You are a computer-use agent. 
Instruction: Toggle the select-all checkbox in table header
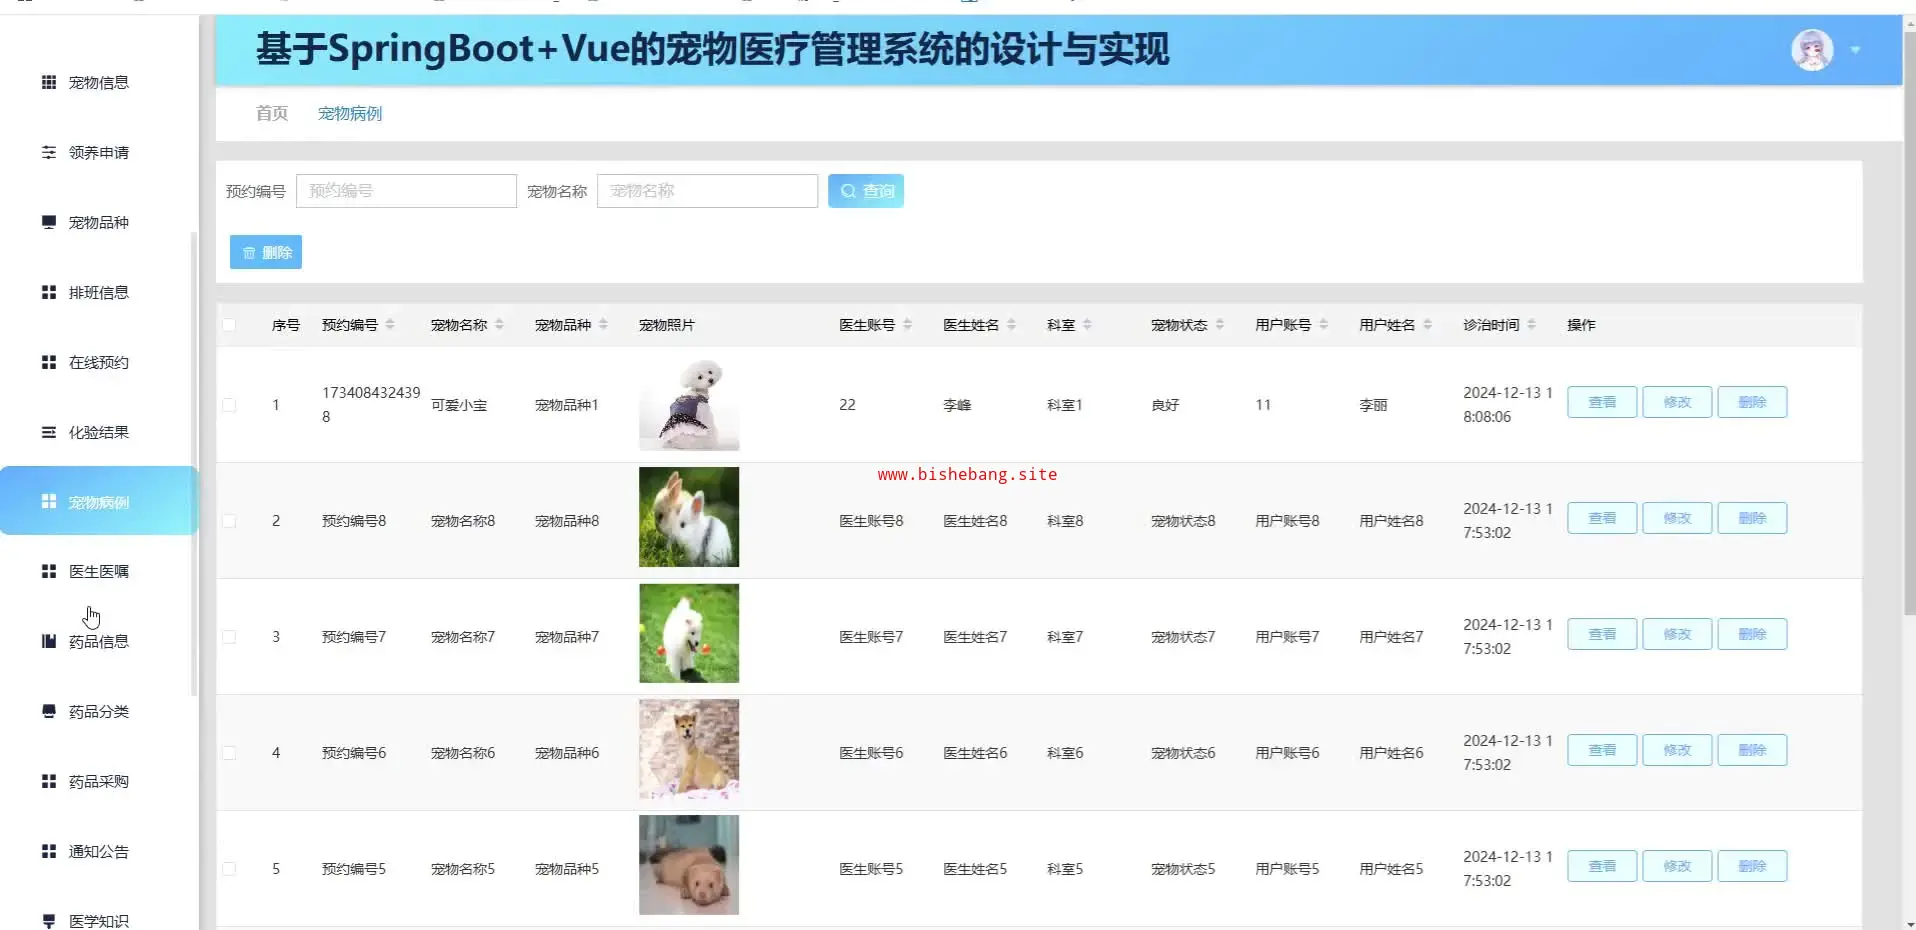pos(229,325)
